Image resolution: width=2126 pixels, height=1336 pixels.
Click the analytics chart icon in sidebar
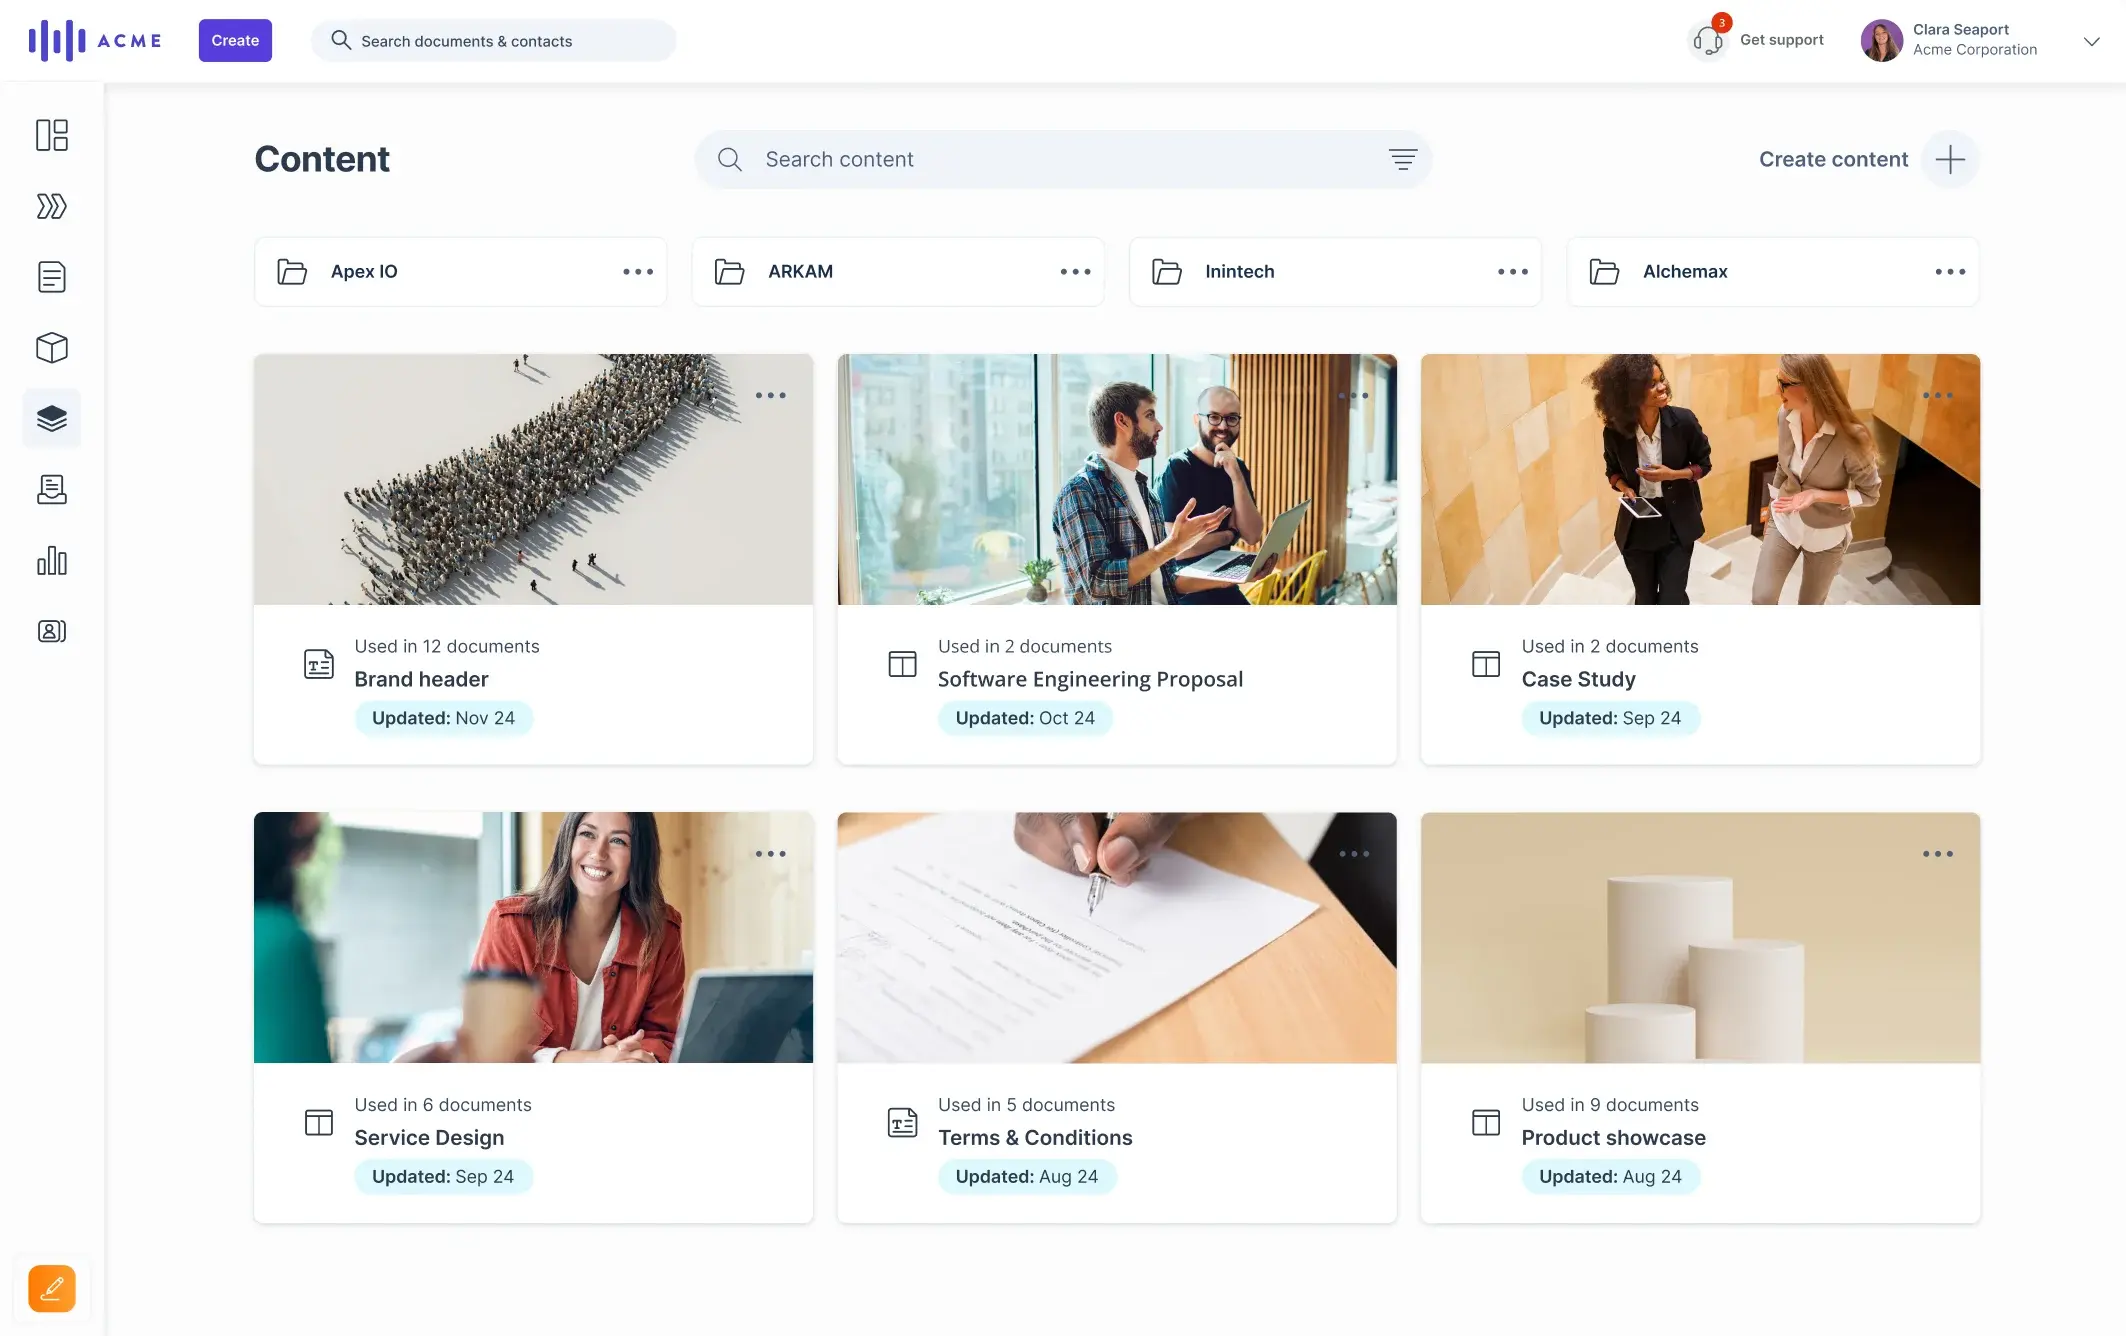click(x=51, y=560)
